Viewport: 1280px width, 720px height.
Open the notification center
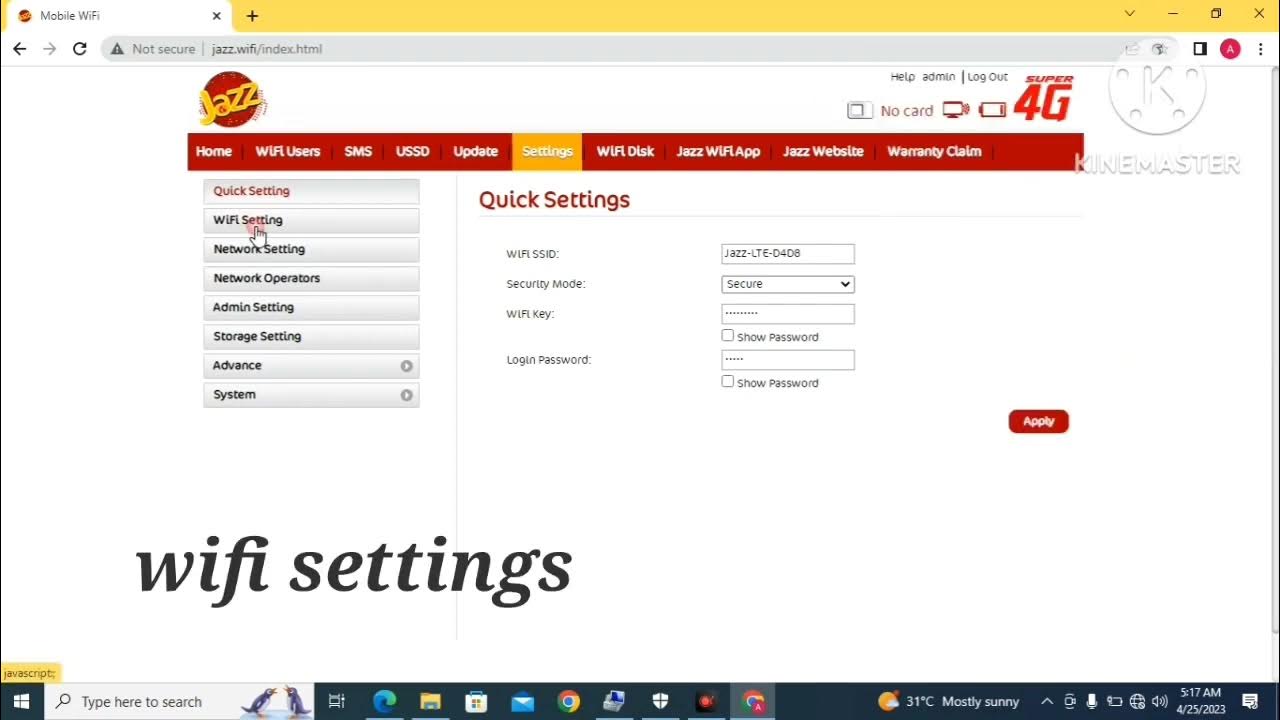[x=1250, y=701]
